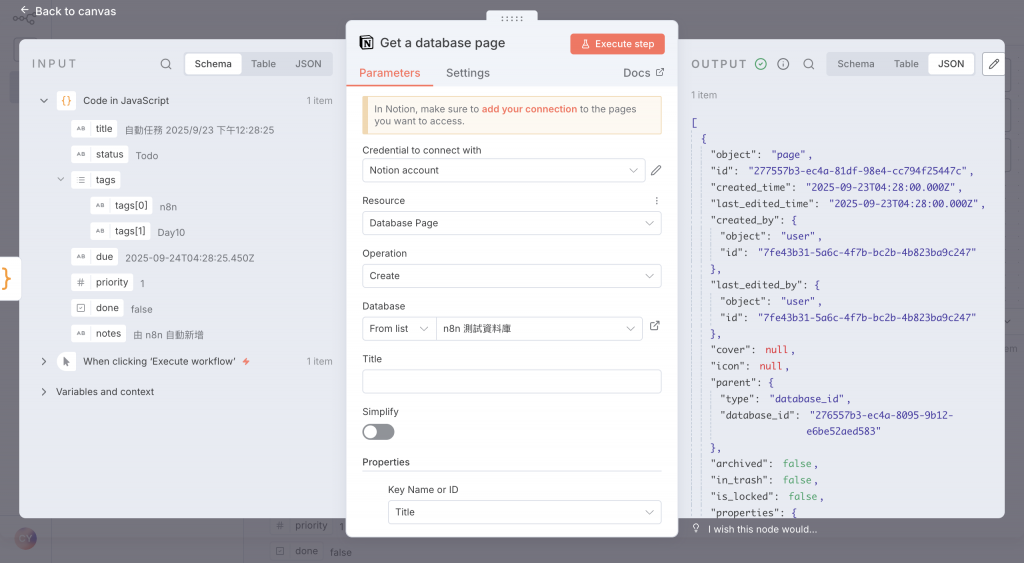Viewport: 1024px width, 563px height.
Task: Click the orange code node handle
Action: coord(7,279)
